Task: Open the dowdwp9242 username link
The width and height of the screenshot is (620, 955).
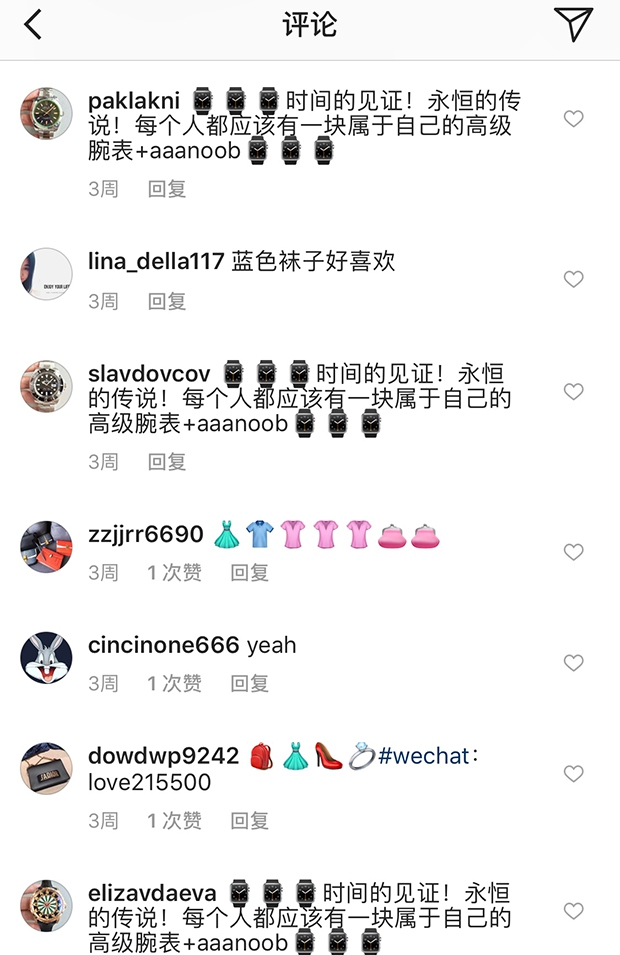Action: (163, 756)
